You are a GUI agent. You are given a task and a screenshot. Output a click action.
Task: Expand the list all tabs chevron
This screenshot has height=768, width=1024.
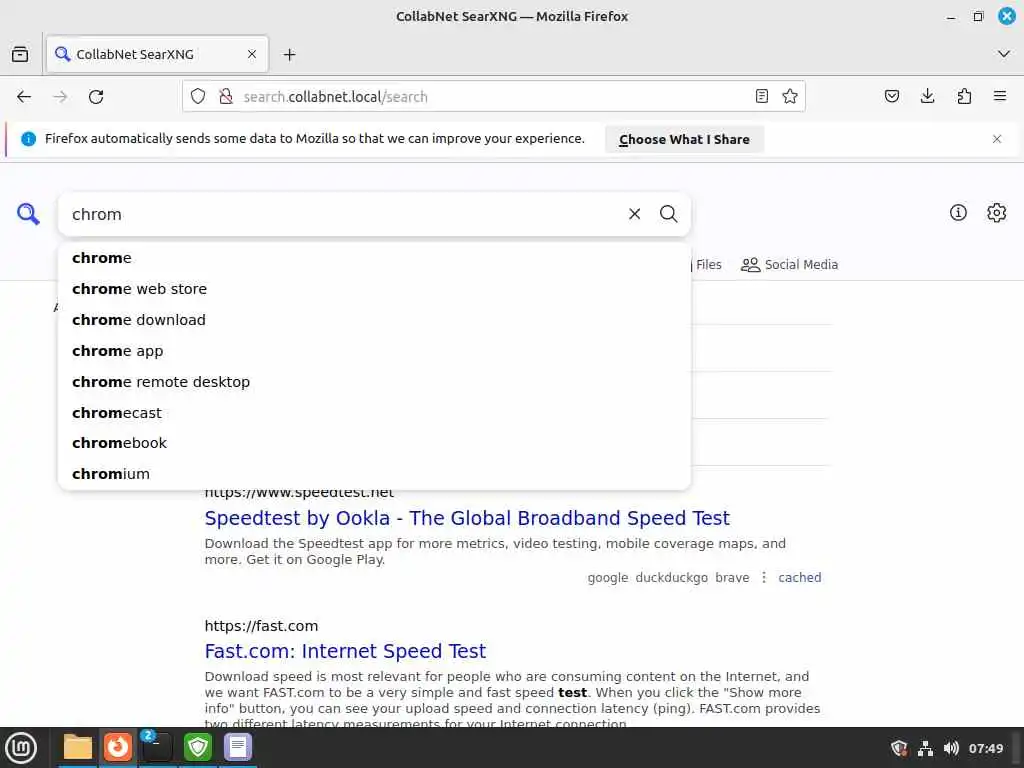click(1004, 54)
